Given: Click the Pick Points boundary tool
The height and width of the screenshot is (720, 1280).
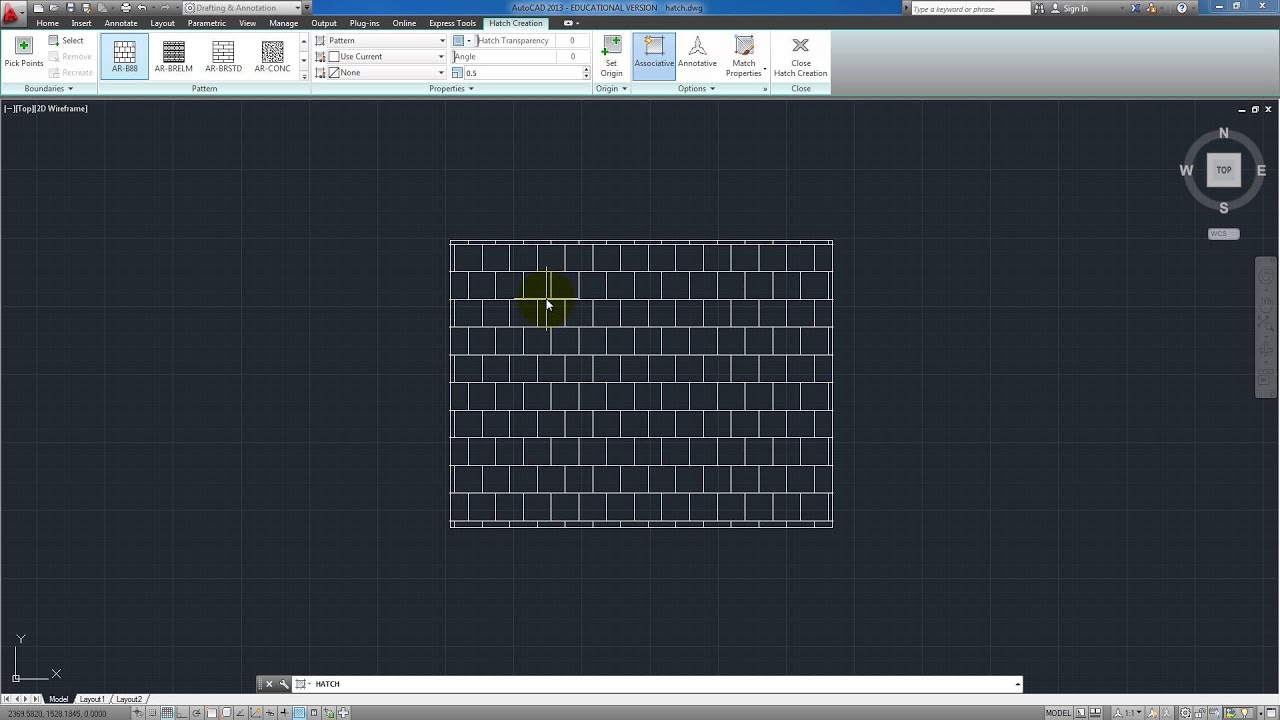Looking at the screenshot, I should tap(24, 53).
